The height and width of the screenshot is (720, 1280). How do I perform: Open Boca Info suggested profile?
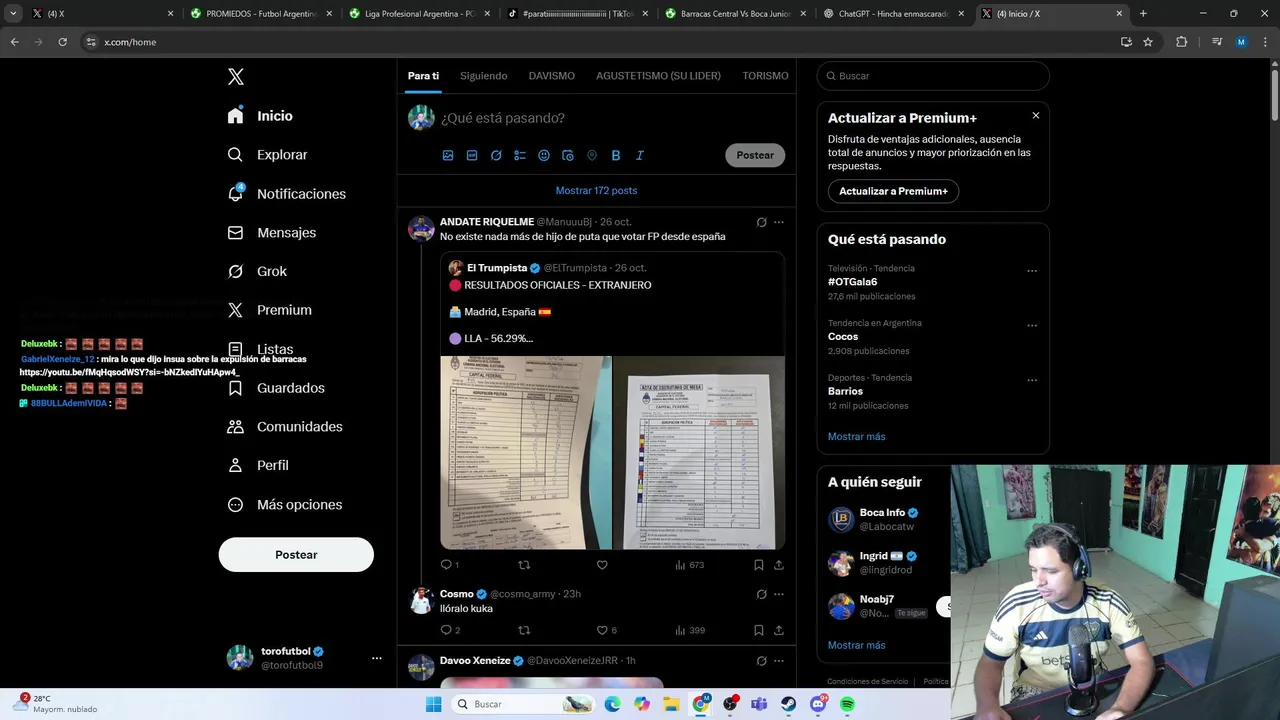881,513
